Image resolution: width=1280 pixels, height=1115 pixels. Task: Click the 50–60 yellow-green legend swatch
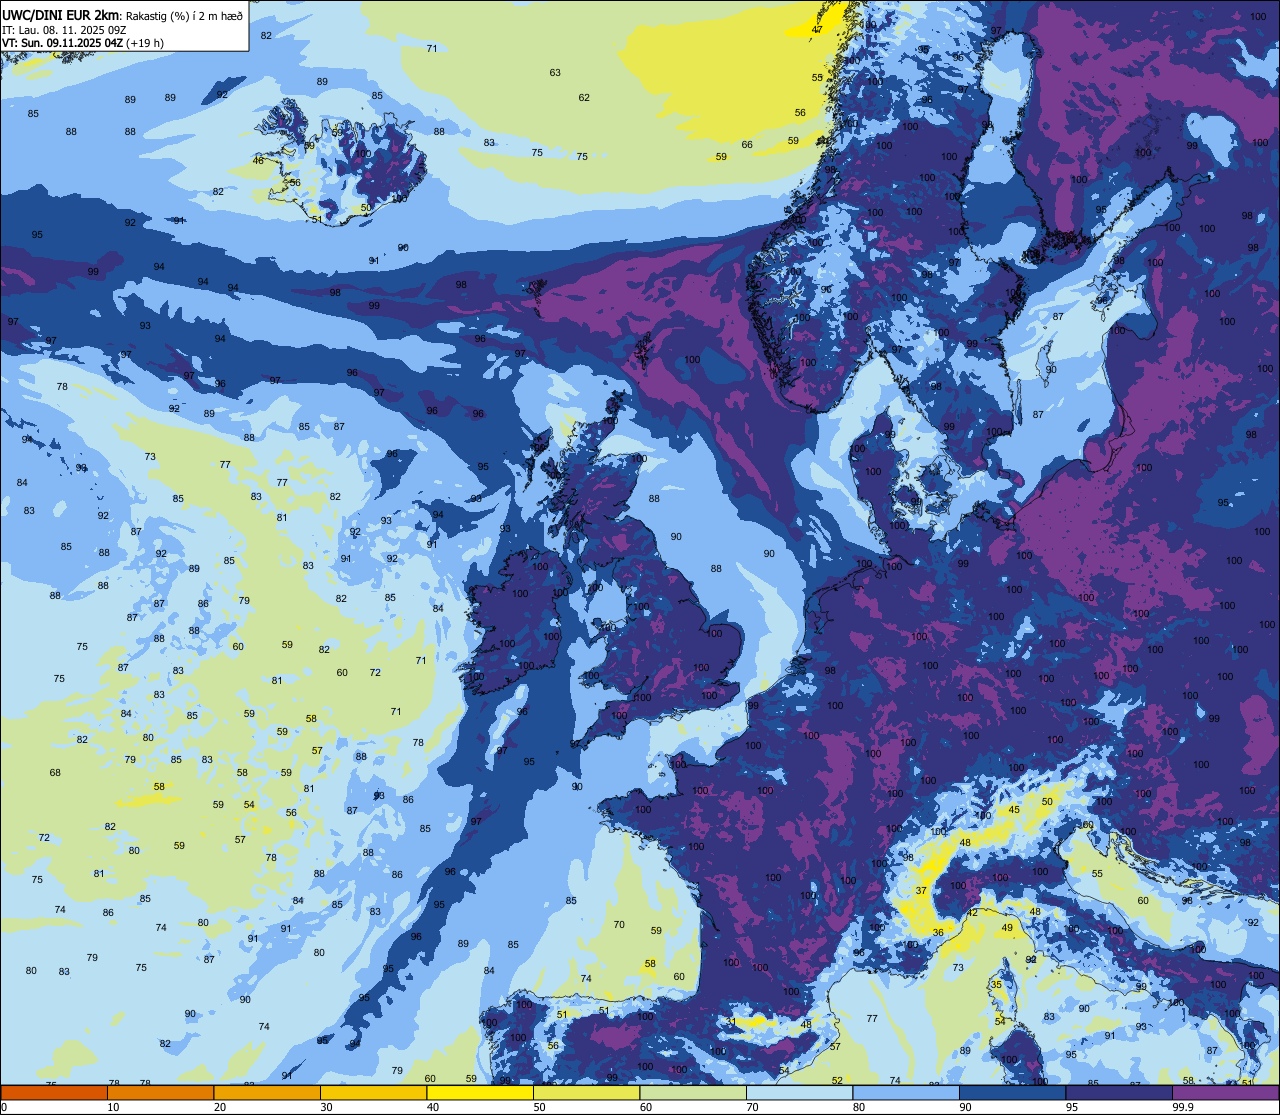click(586, 1092)
